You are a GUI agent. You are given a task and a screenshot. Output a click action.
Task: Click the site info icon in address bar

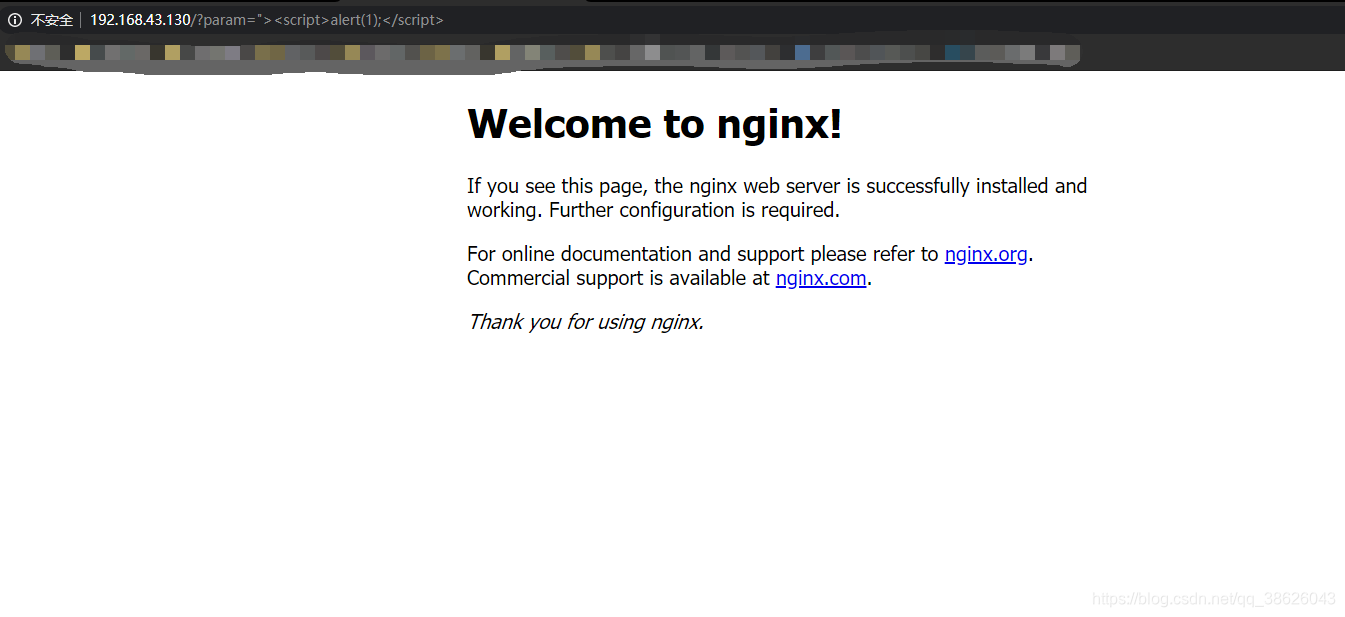[15, 20]
